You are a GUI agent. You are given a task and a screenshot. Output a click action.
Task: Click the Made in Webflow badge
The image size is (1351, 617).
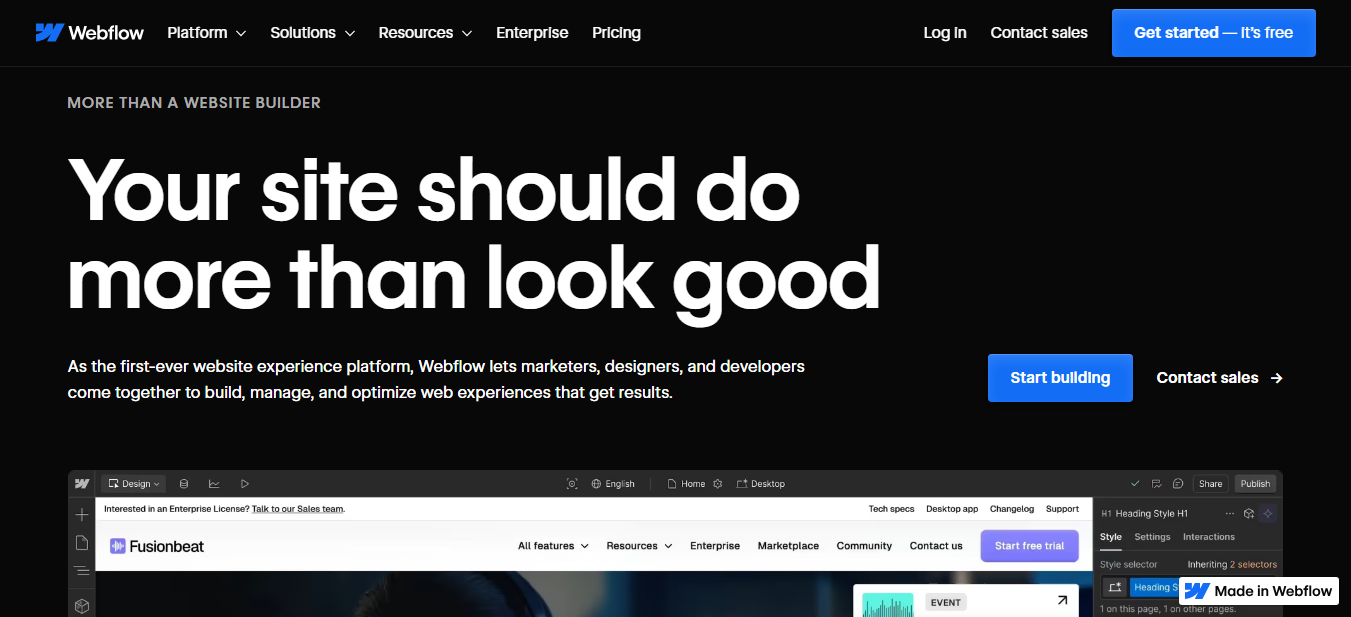(x=1259, y=591)
